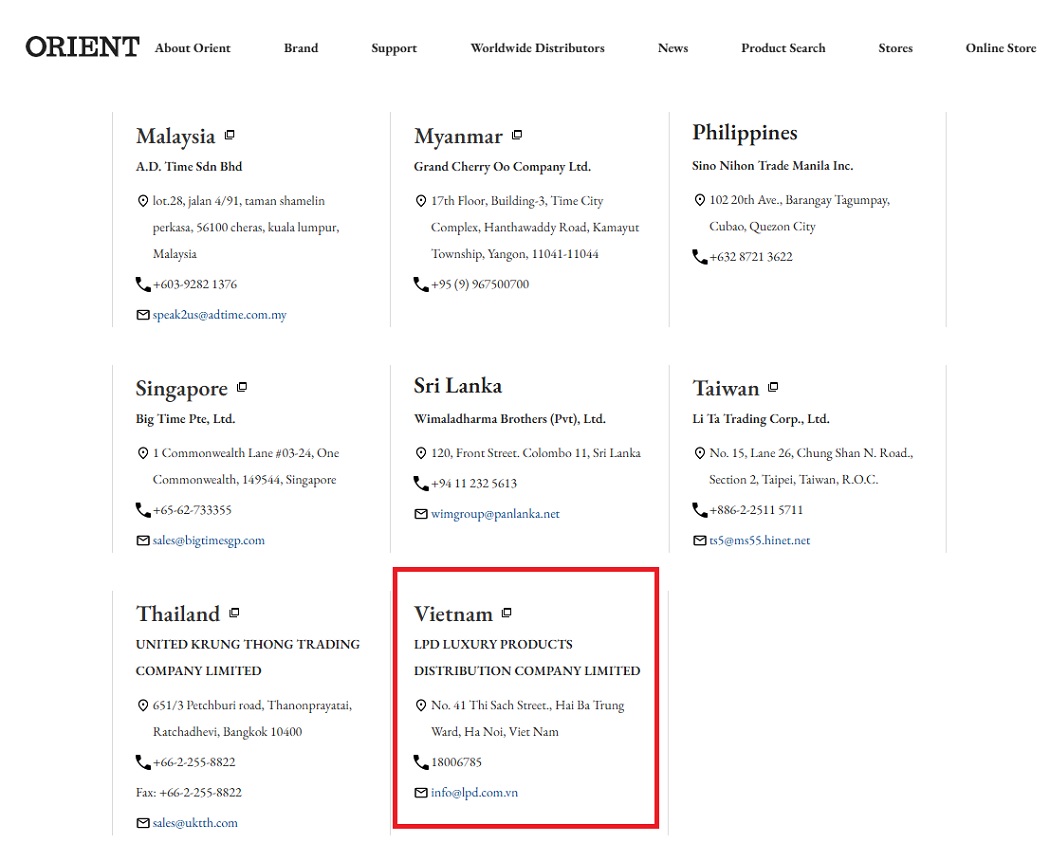Viewport: 1050px width, 861px height.
Task: Email sales@uktth.com
Action: coord(195,823)
